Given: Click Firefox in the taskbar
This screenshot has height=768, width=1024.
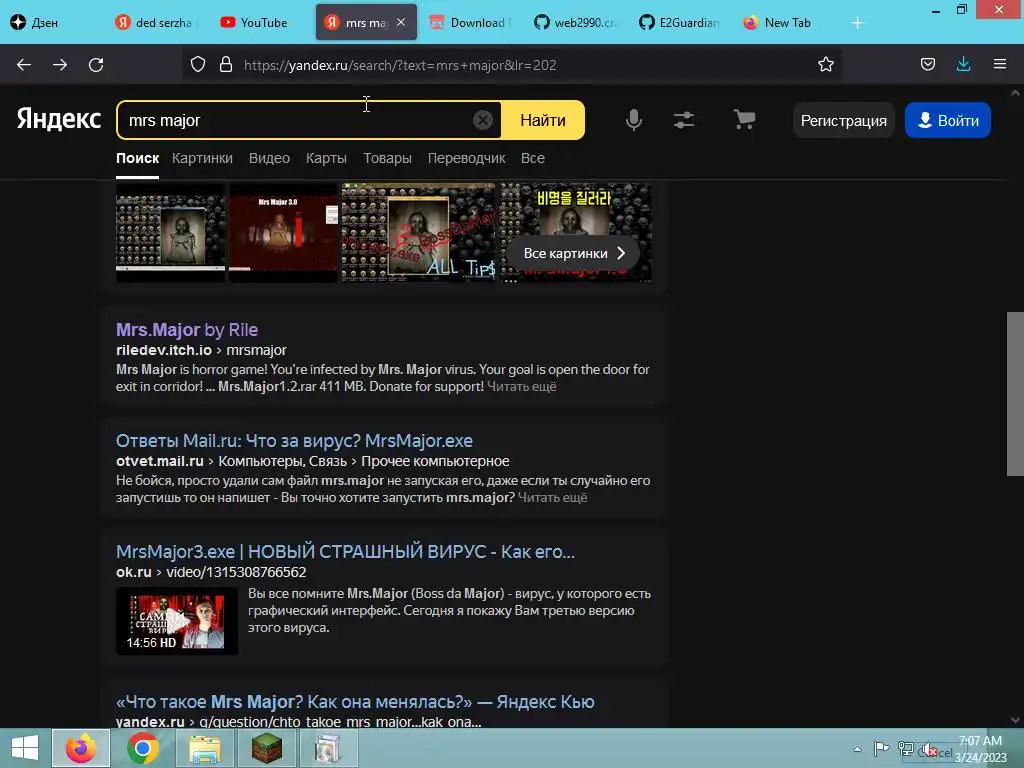Looking at the screenshot, I should 81,748.
